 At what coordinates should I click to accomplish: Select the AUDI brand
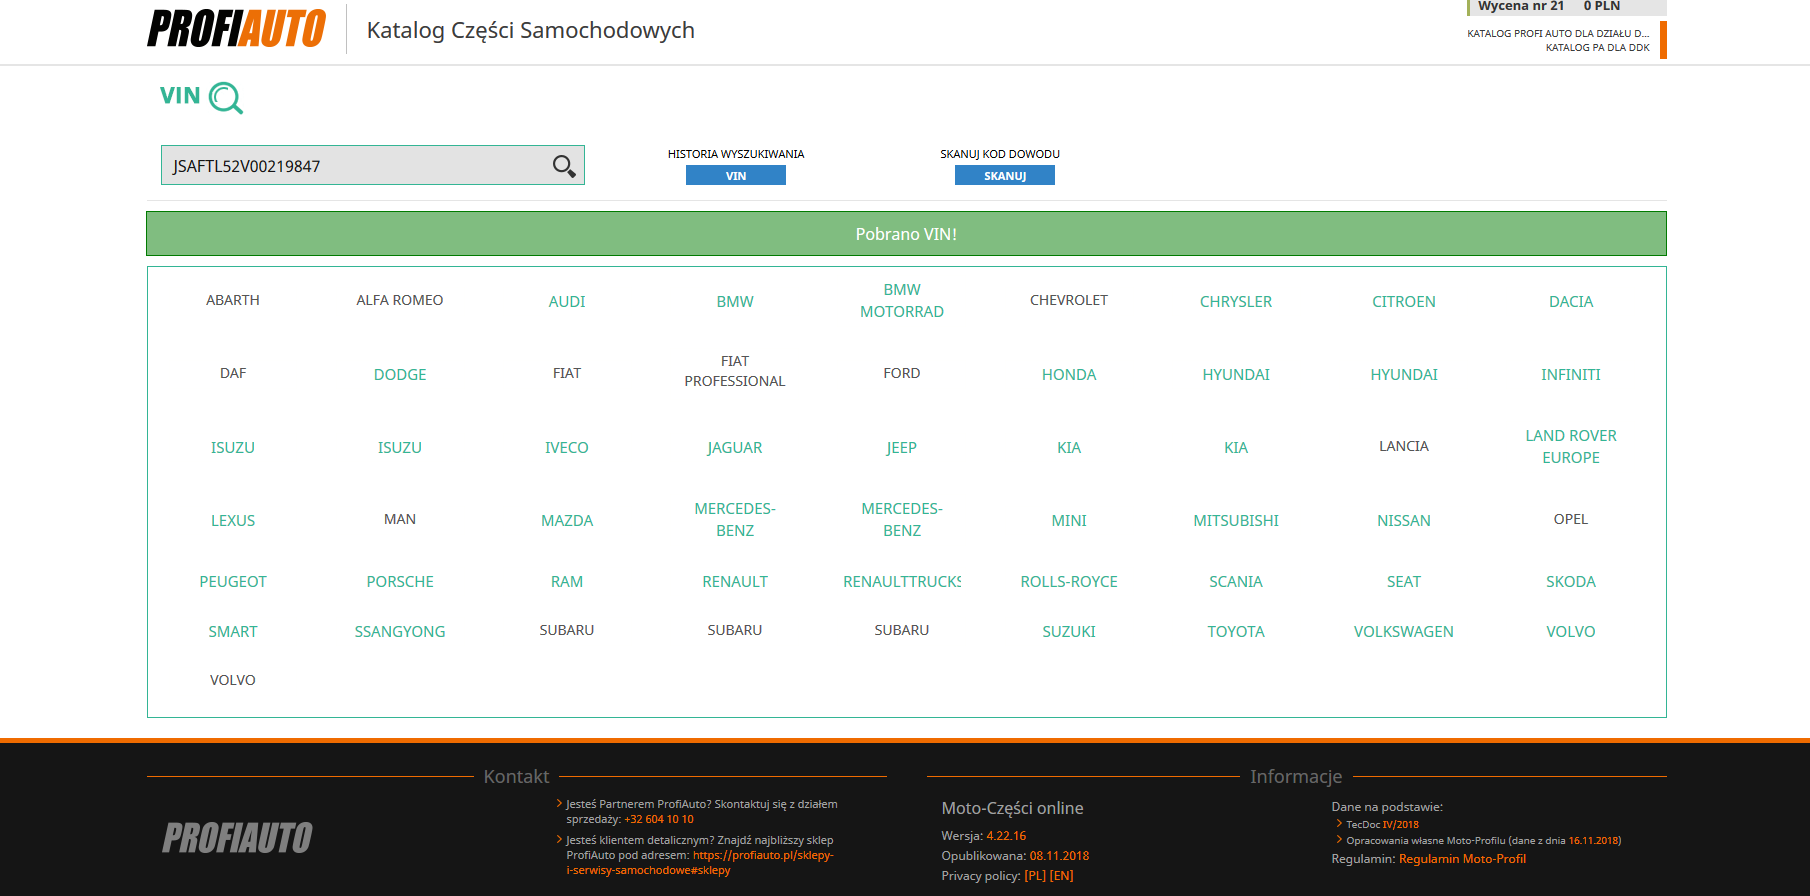[x=567, y=301]
